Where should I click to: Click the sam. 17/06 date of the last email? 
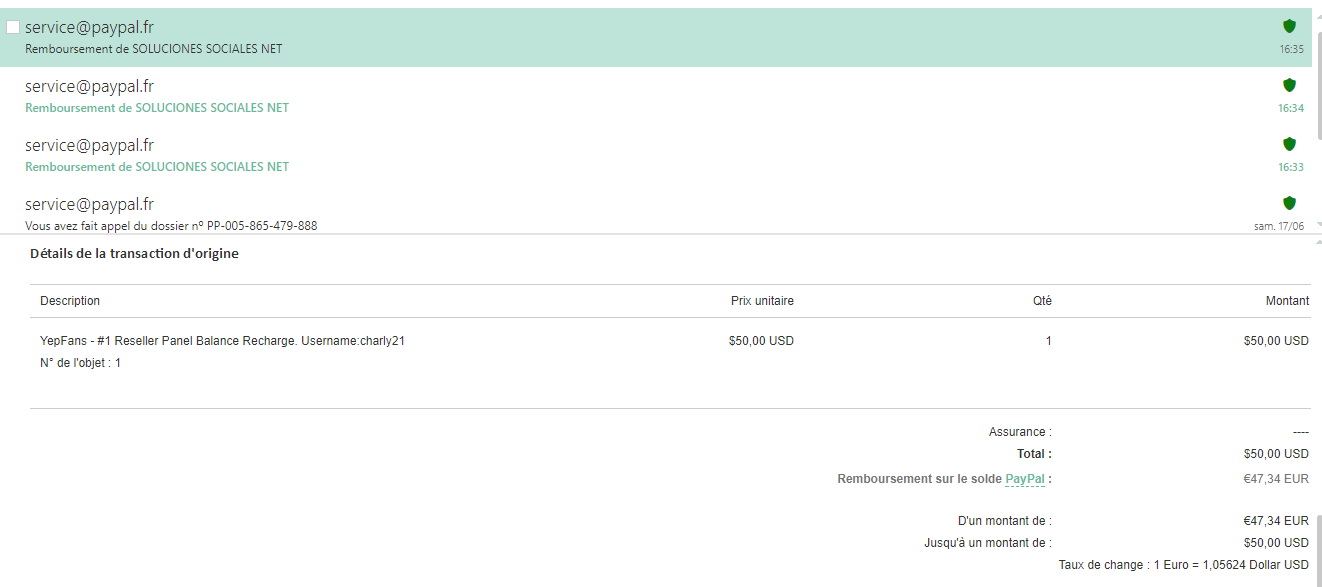pos(1279,226)
